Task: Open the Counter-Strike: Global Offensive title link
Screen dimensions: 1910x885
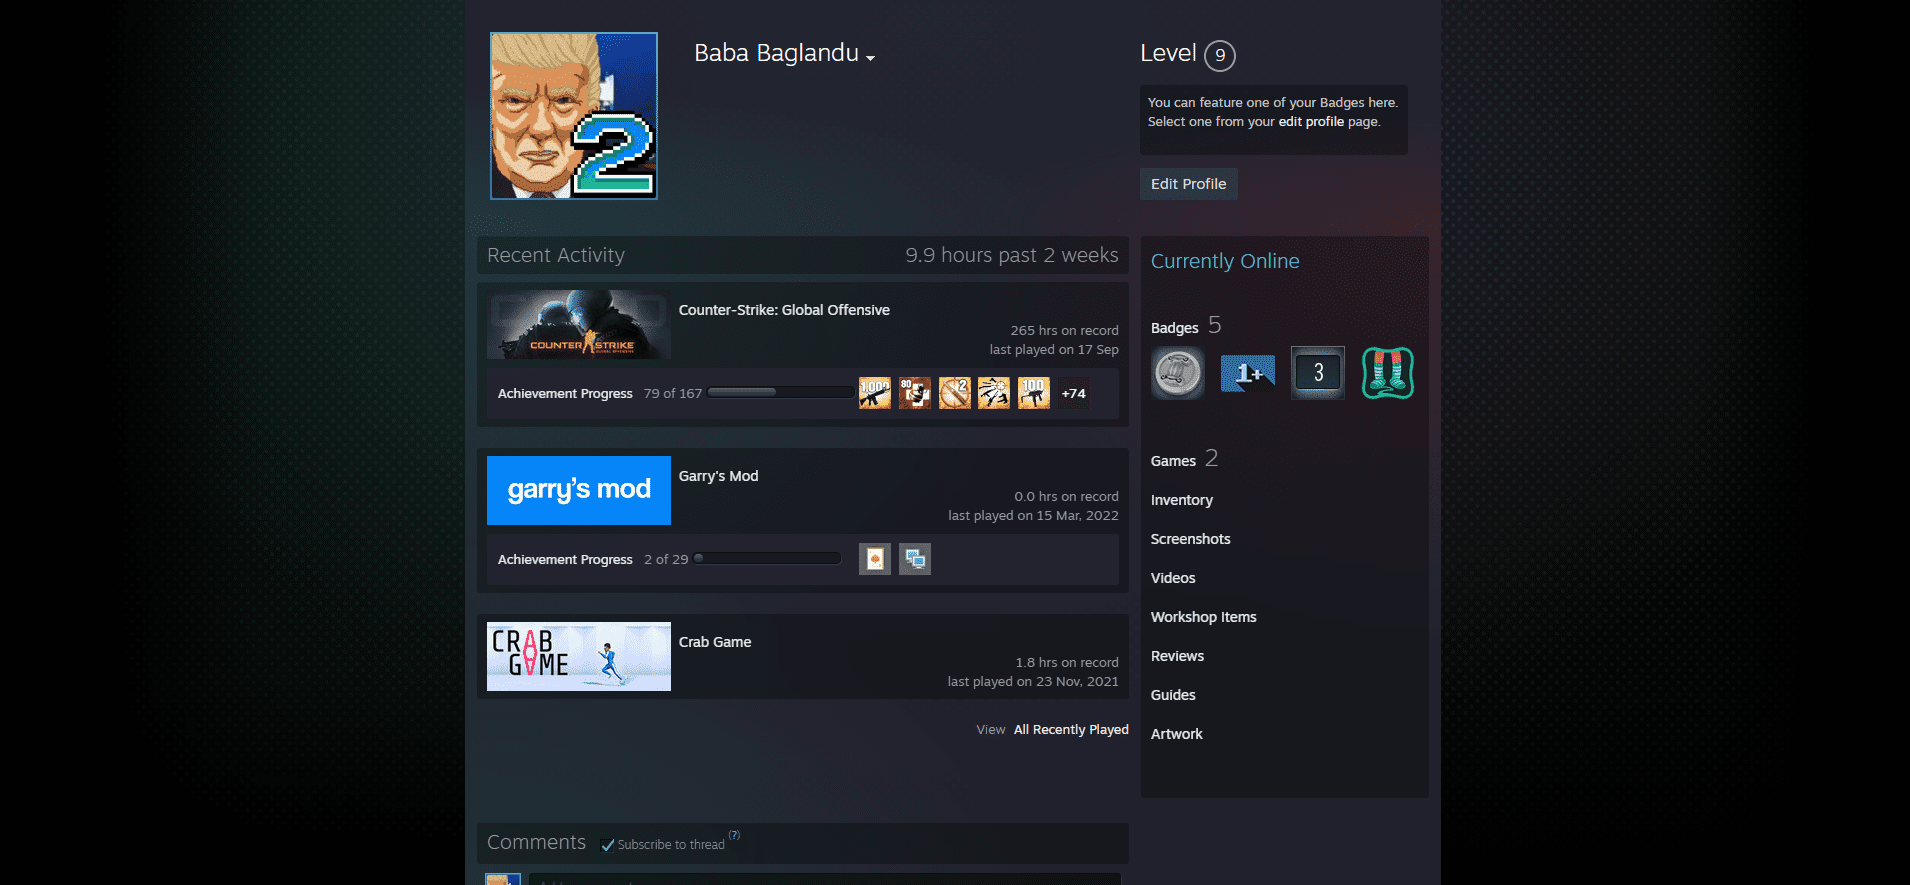Action: (784, 310)
